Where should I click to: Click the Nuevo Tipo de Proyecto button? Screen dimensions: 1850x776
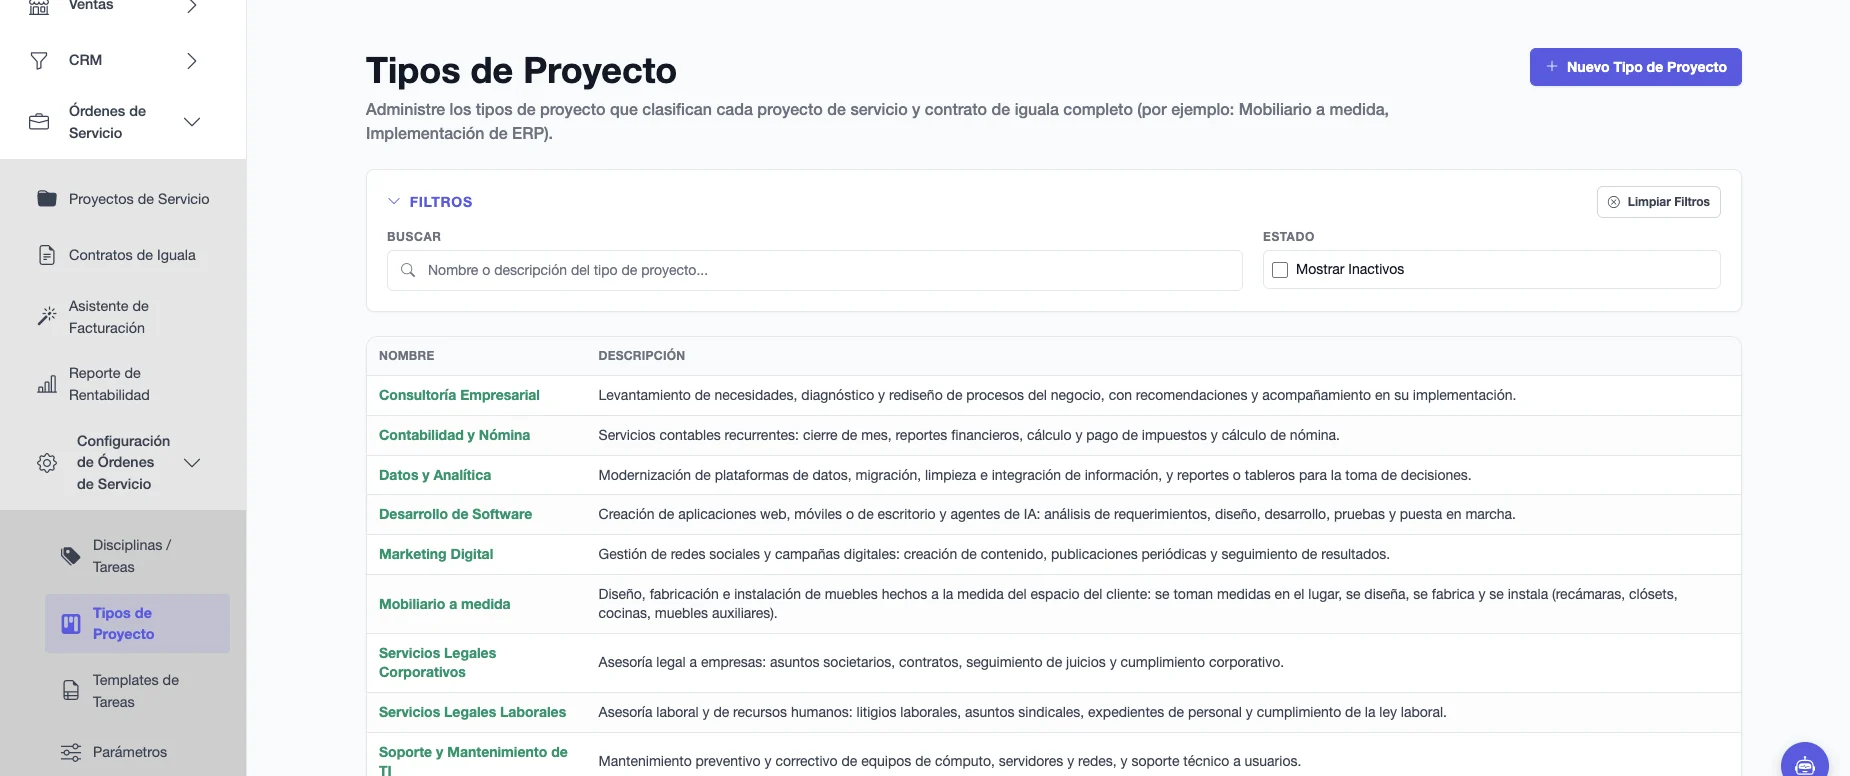pos(1636,67)
